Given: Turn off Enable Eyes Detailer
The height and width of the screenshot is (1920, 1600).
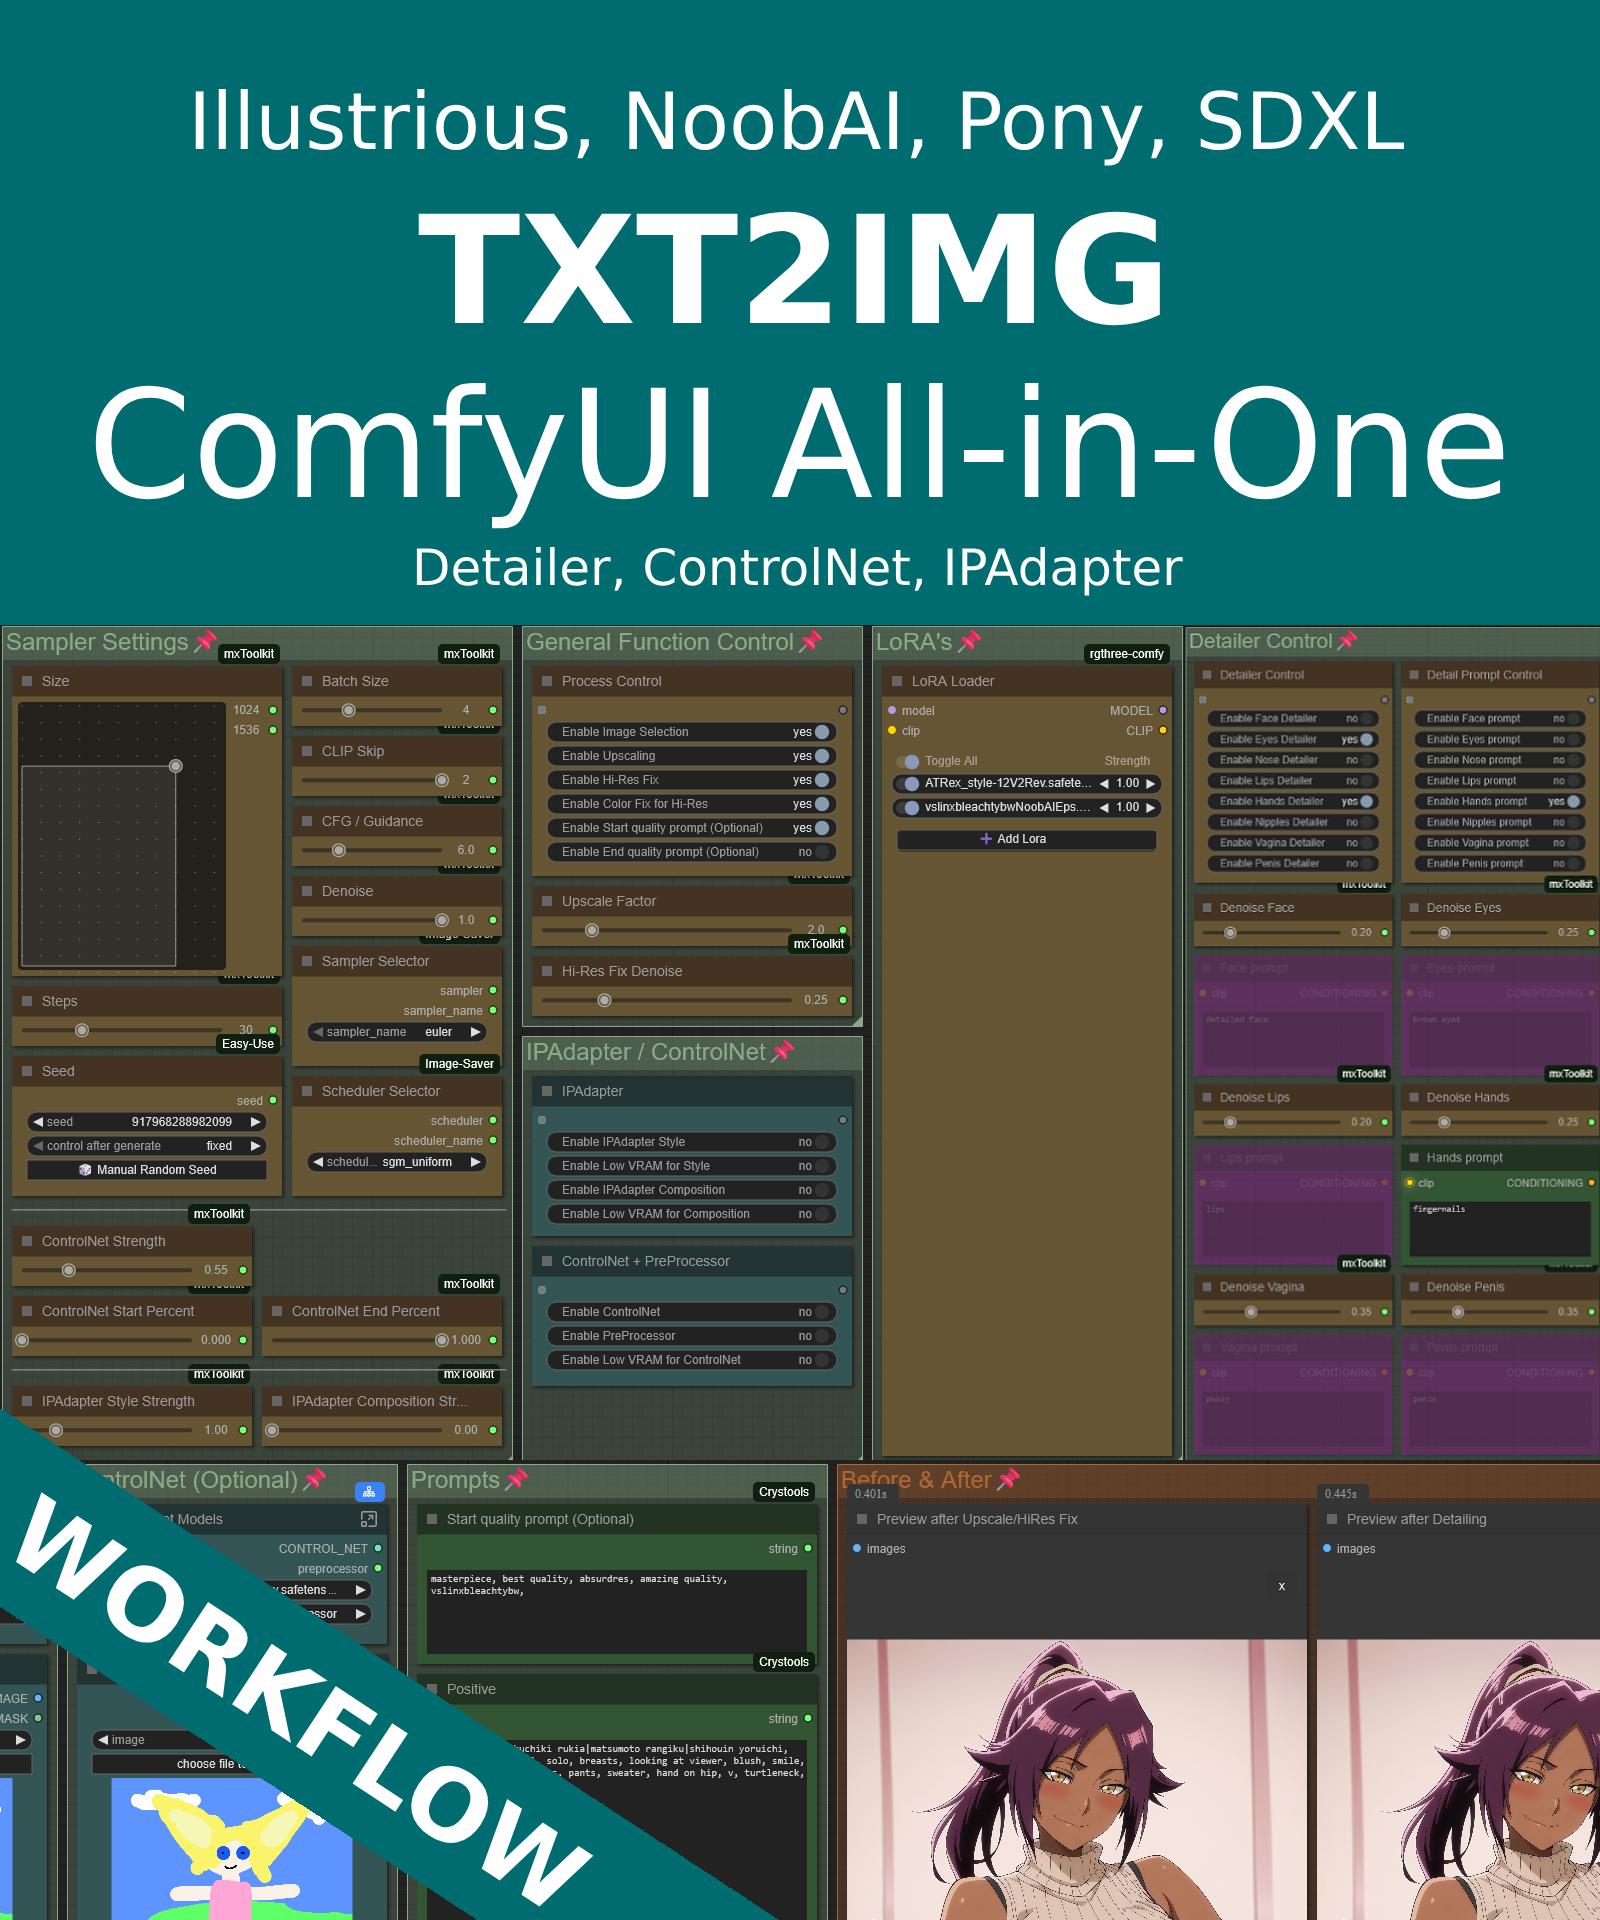Looking at the screenshot, I should pos(1366,739).
